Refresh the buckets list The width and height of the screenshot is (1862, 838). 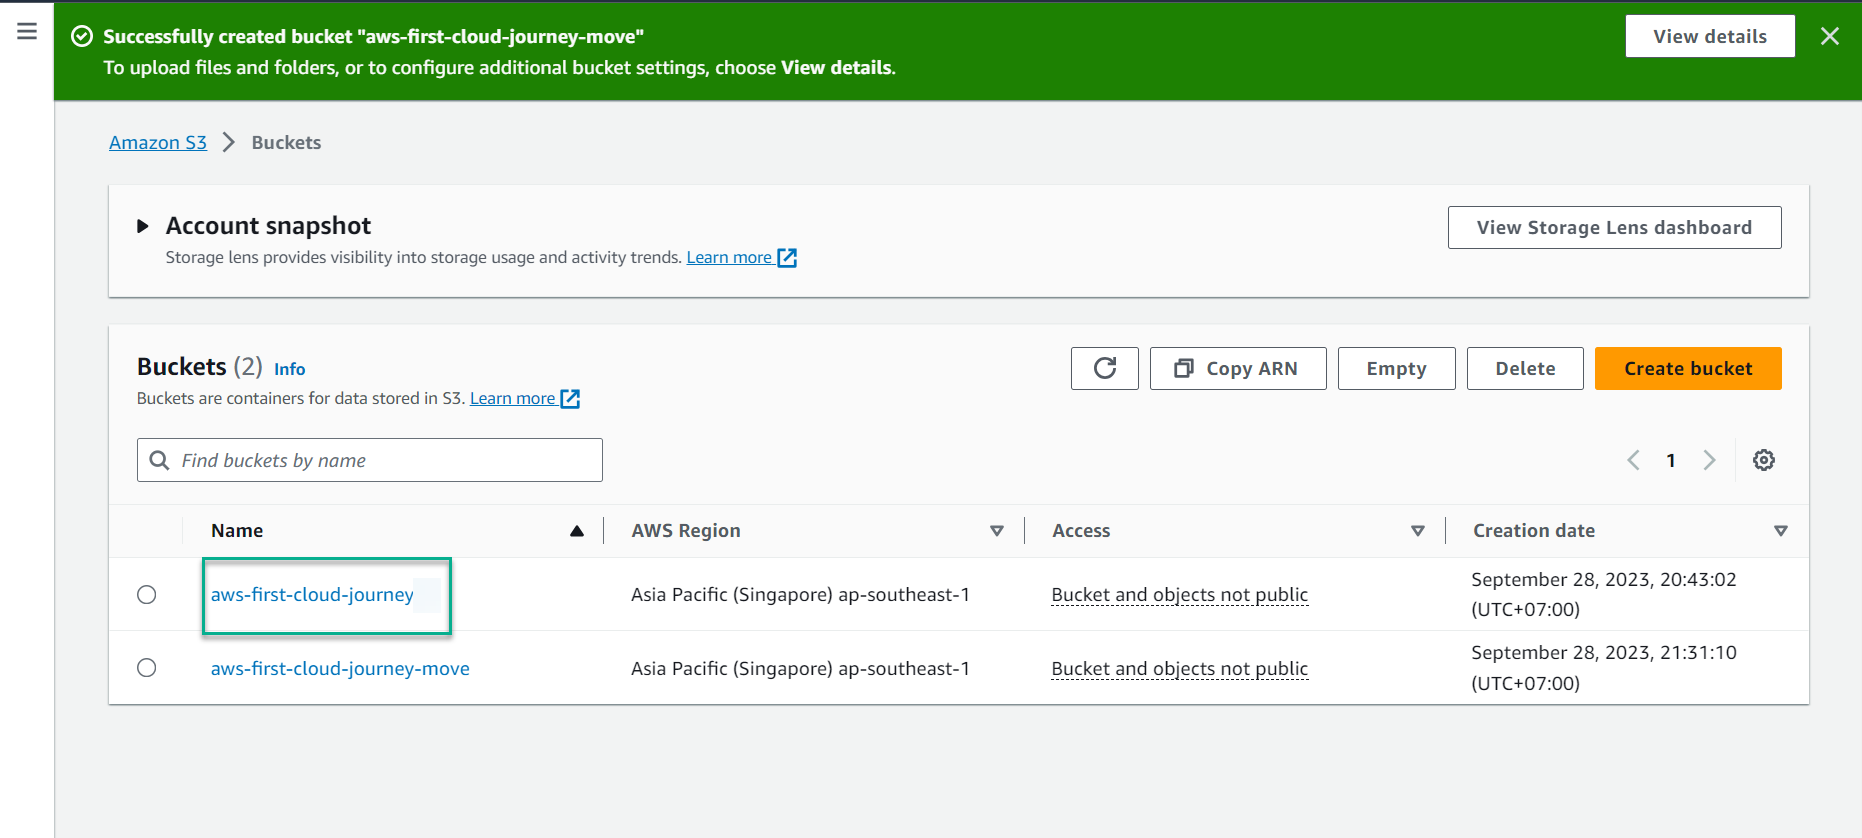click(x=1104, y=368)
